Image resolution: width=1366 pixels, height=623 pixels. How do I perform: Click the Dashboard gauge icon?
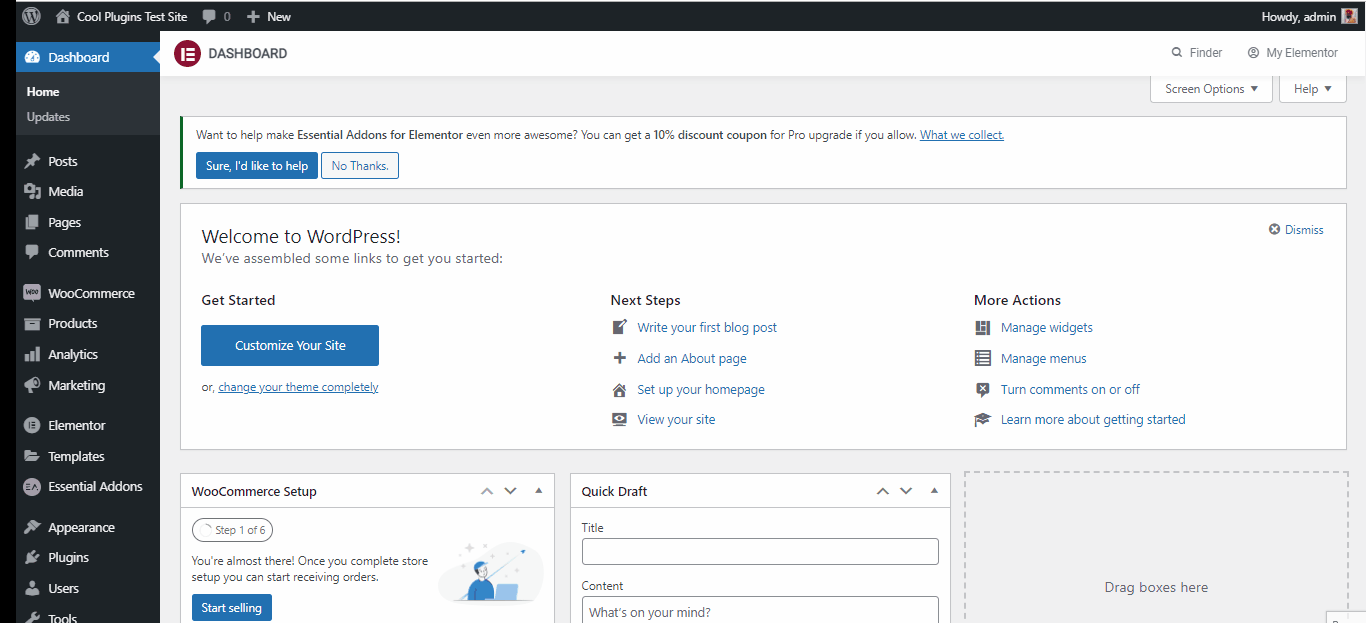[x=32, y=57]
